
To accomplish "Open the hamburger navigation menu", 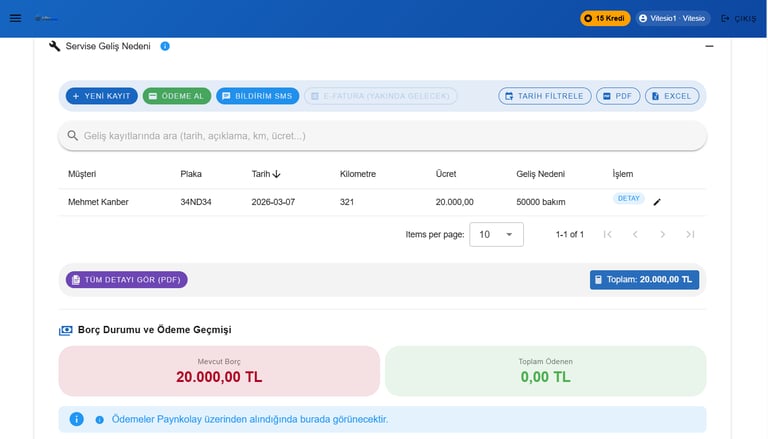I will tap(15, 18).
